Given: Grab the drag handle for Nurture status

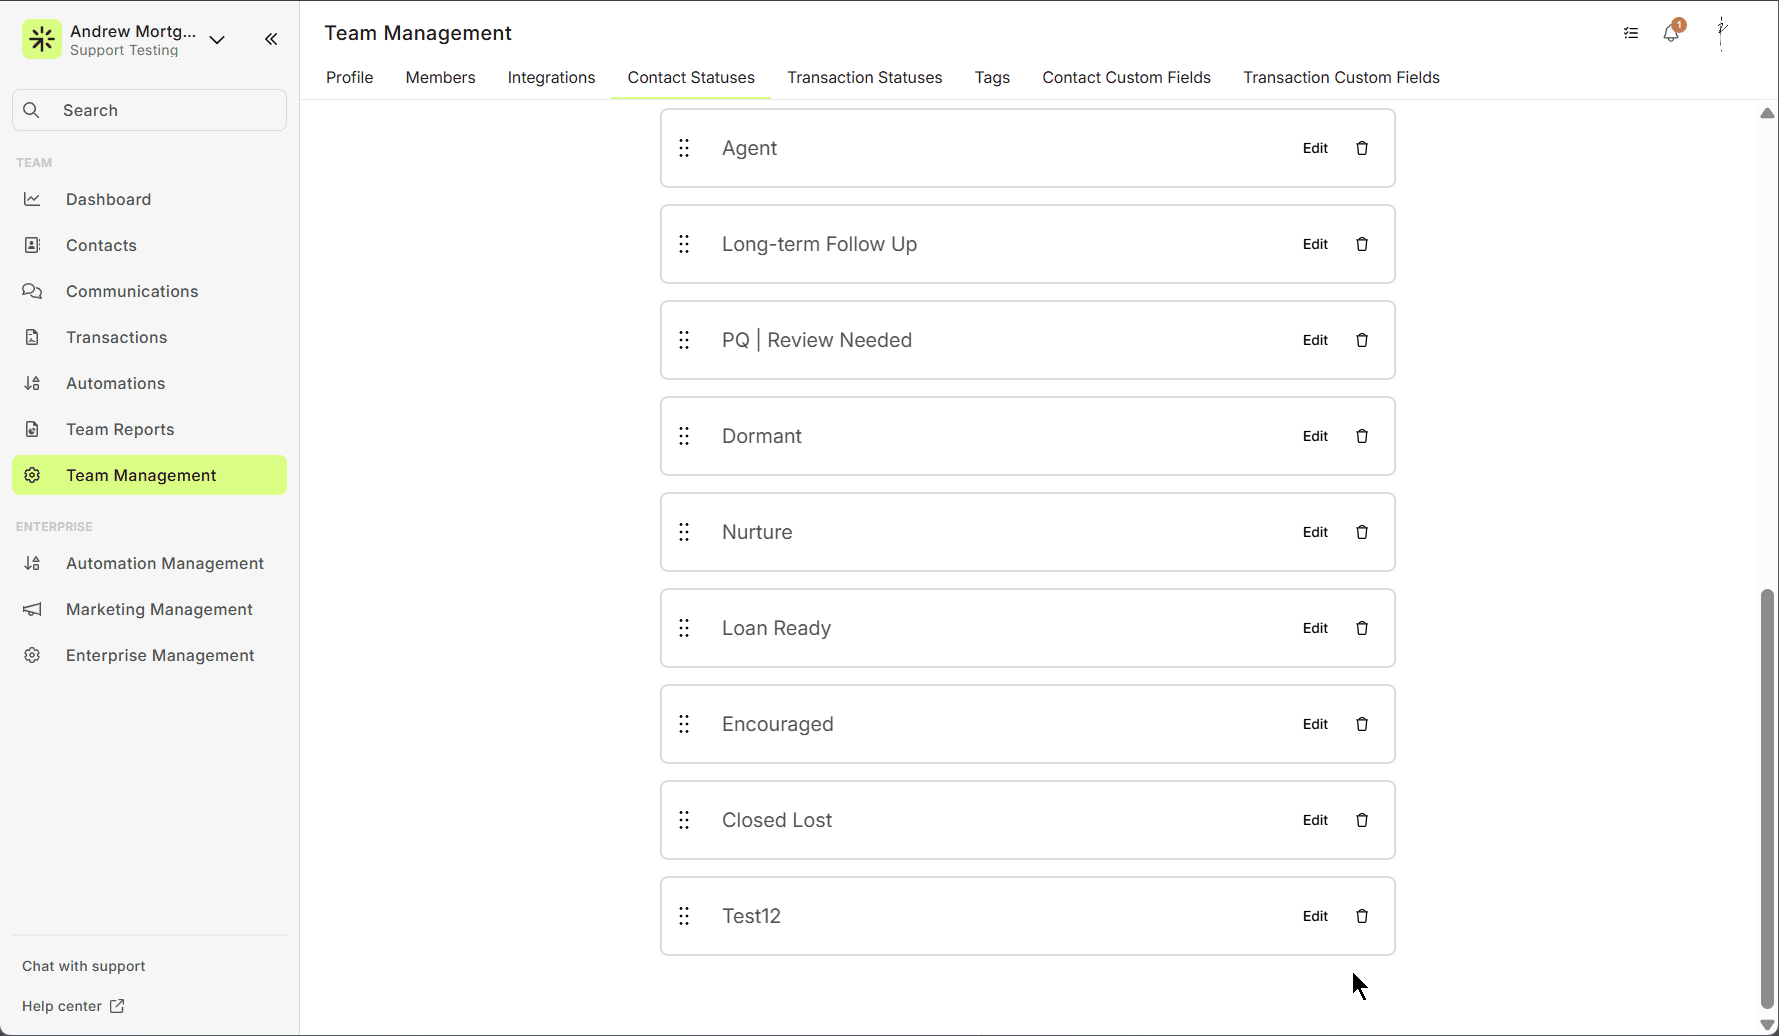Looking at the screenshot, I should [684, 532].
